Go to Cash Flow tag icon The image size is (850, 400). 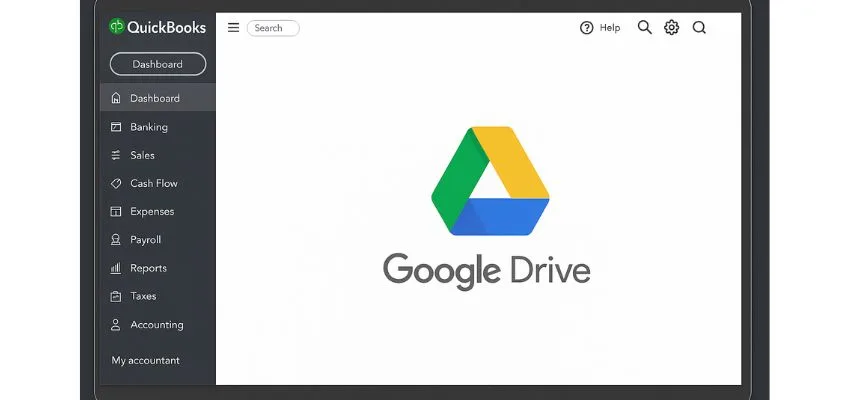[116, 184]
